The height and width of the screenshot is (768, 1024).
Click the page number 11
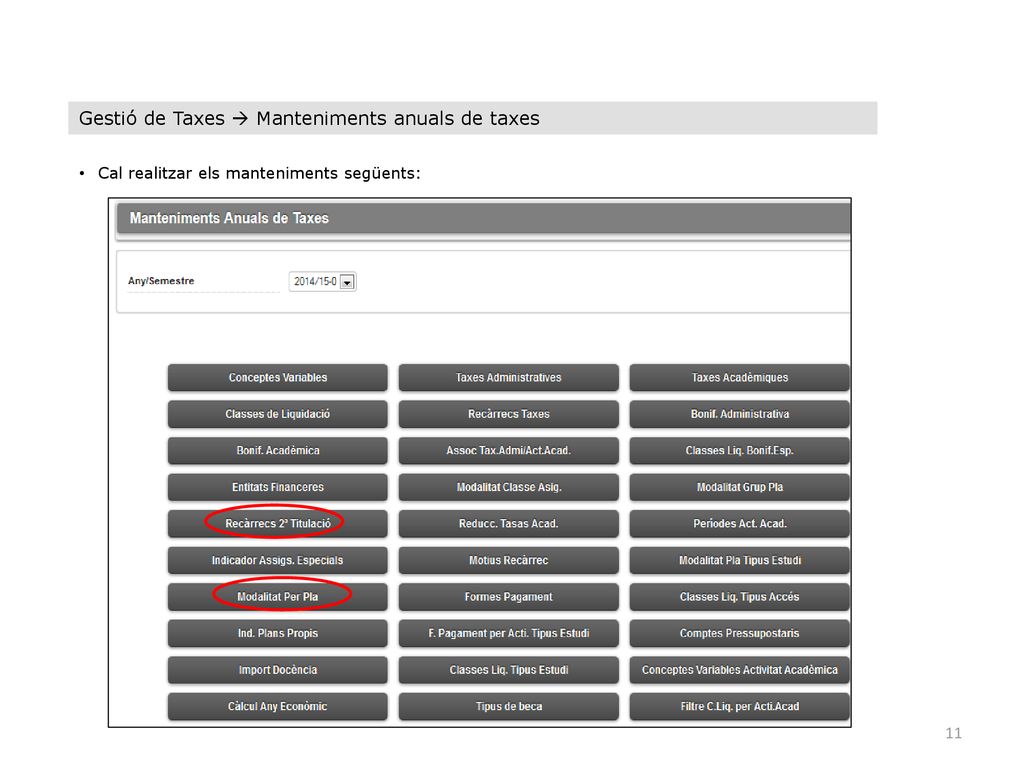[x=953, y=733]
